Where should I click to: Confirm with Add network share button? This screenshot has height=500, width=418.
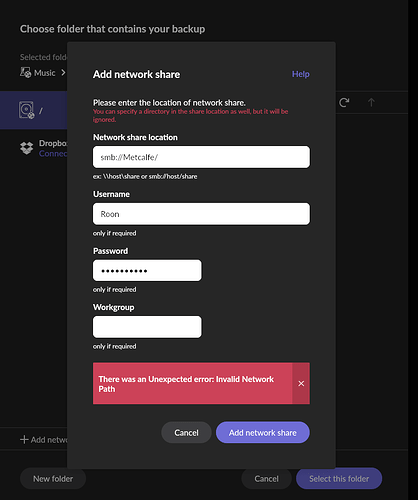(x=263, y=432)
